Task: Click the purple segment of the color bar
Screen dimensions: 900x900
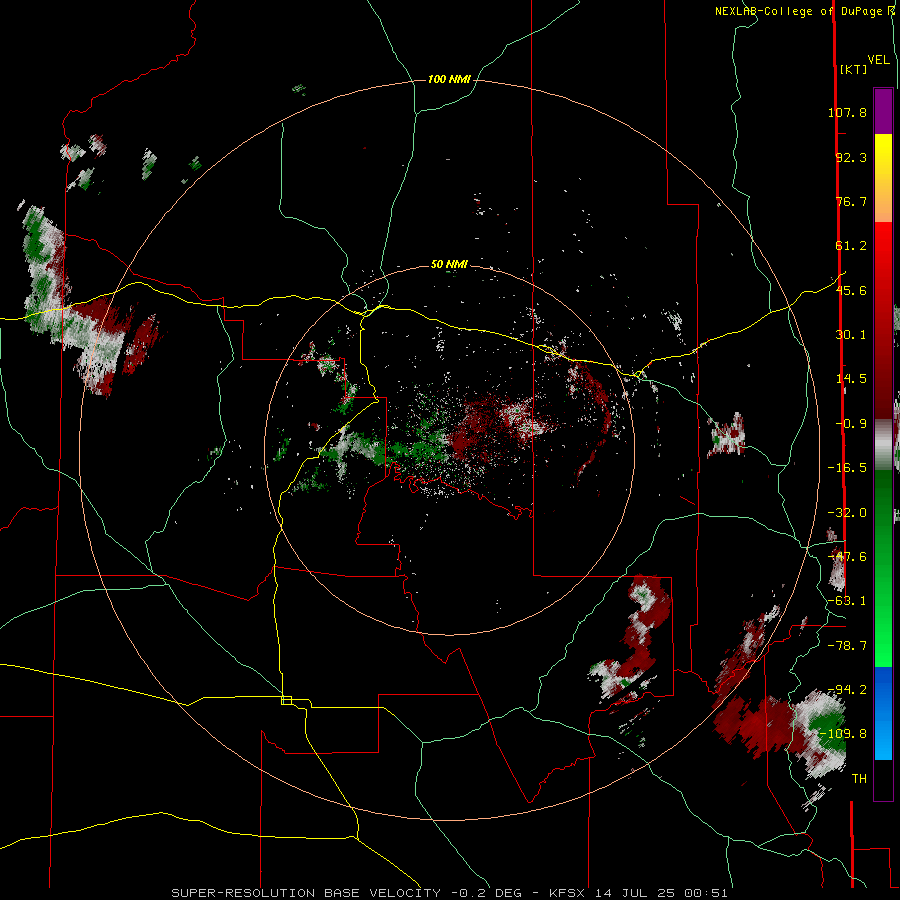Action: pyautogui.click(x=883, y=112)
